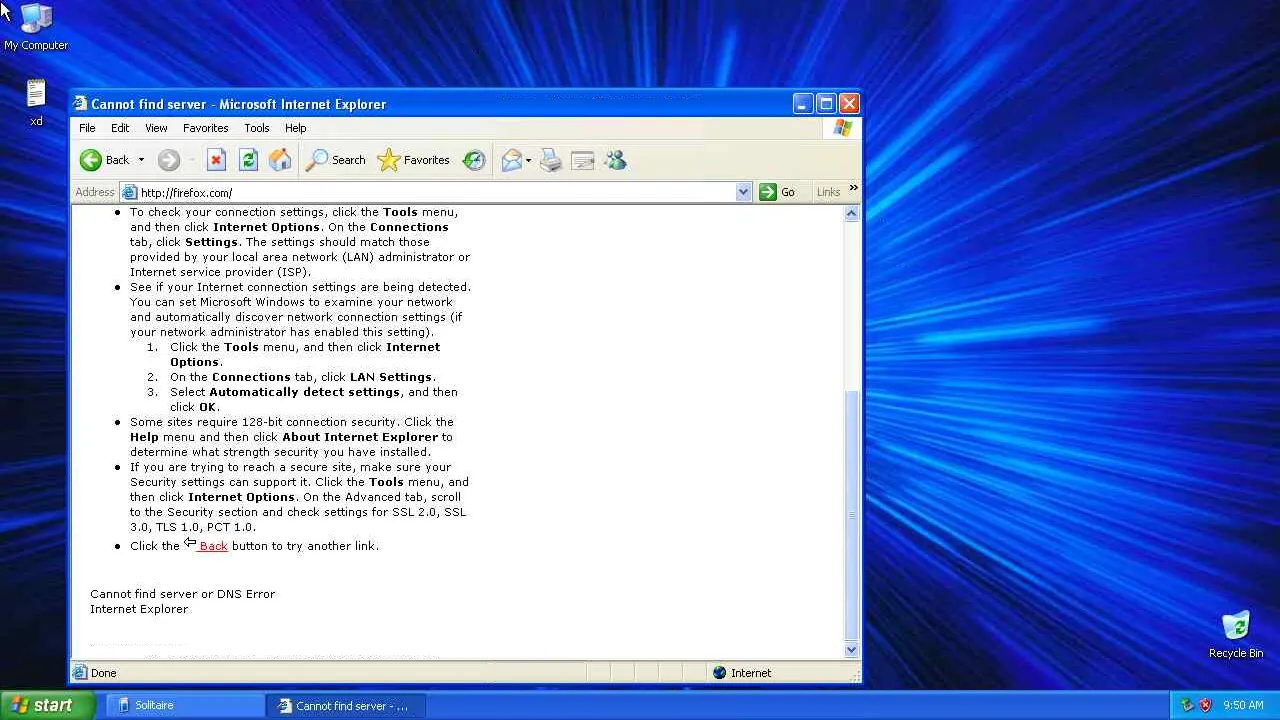Refresh the page using the toolbar icon
Screen dimensions: 1280x720
coord(248,160)
